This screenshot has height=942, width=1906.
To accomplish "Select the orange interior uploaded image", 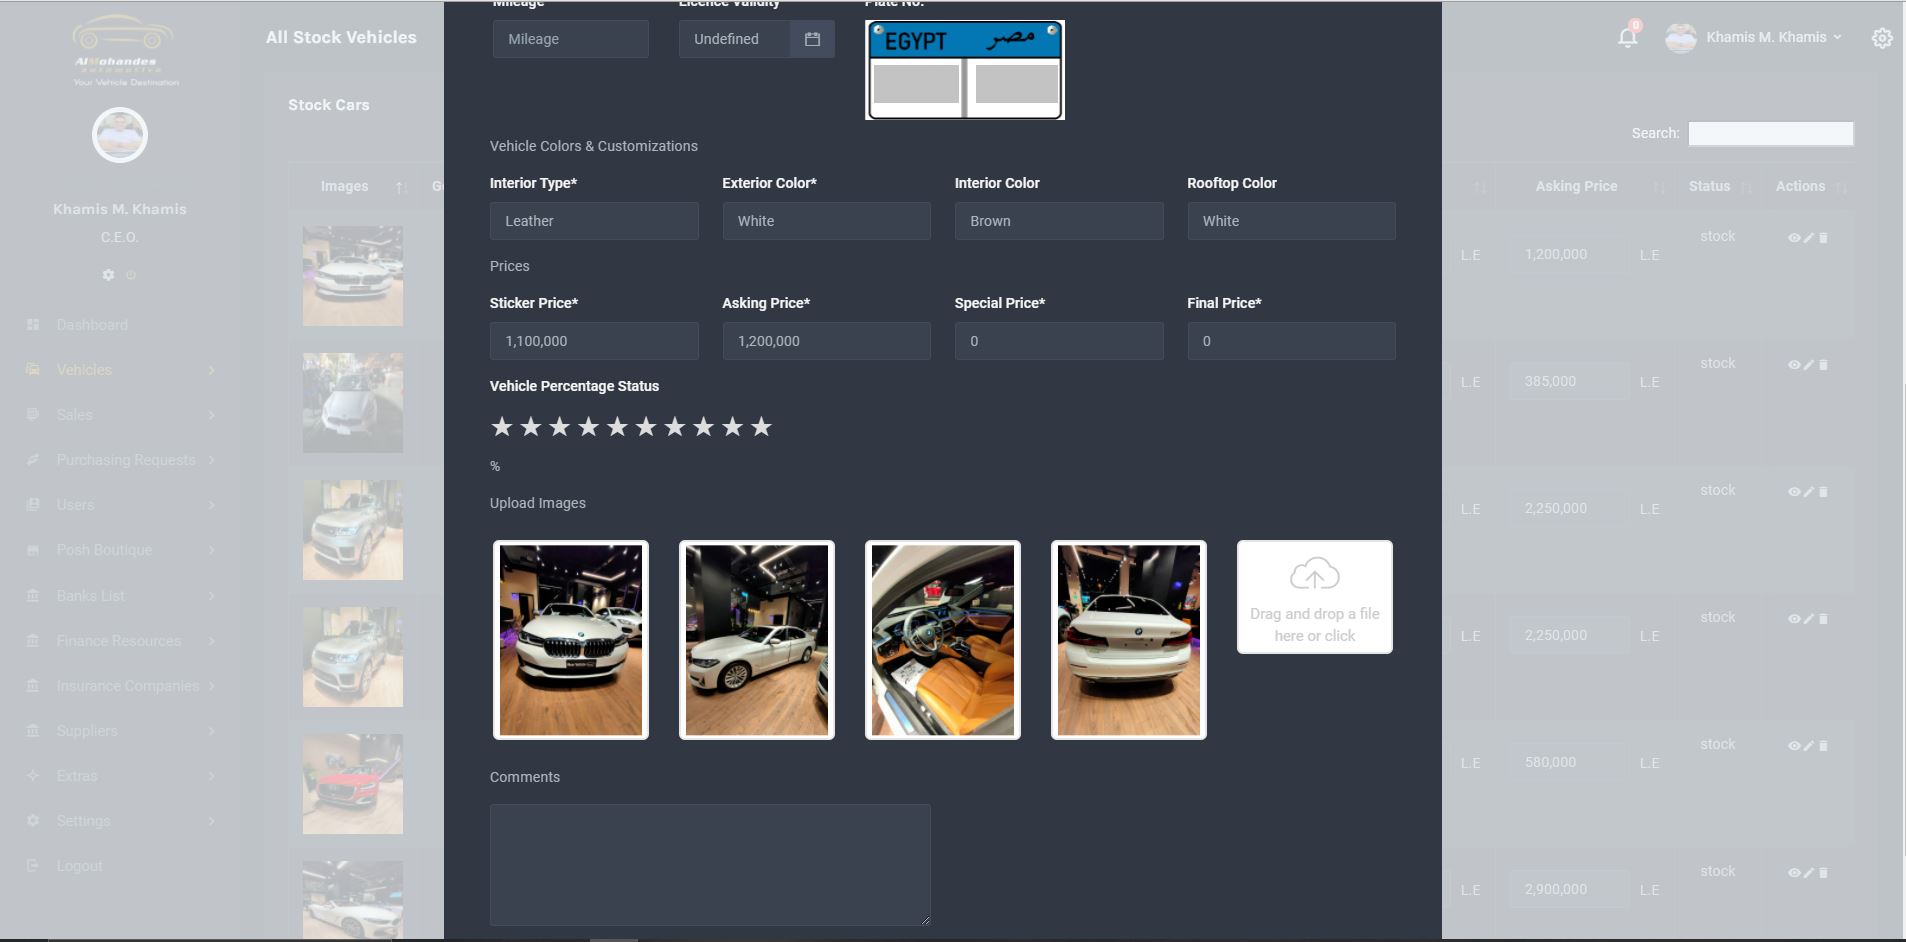I will coord(943,640).
